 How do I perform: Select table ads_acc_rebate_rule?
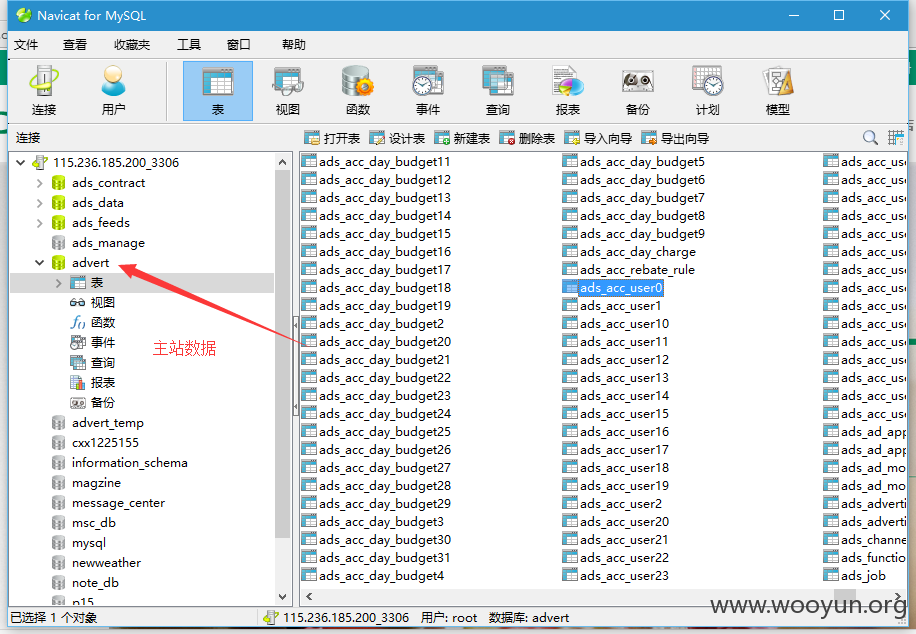637,270
